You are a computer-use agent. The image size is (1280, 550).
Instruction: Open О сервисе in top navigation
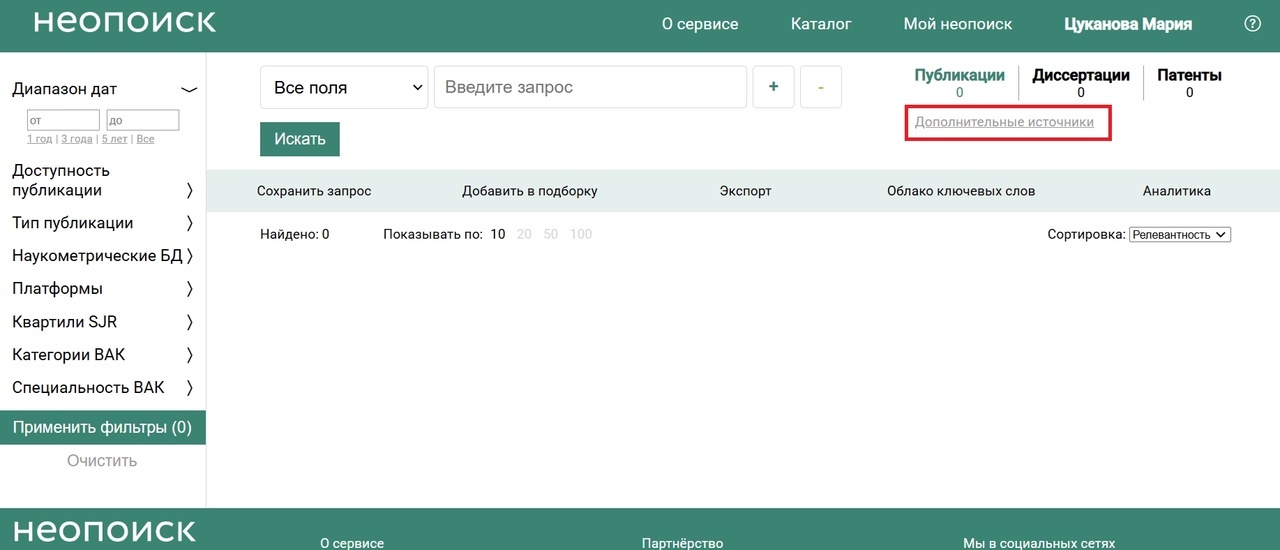[700, 24]
